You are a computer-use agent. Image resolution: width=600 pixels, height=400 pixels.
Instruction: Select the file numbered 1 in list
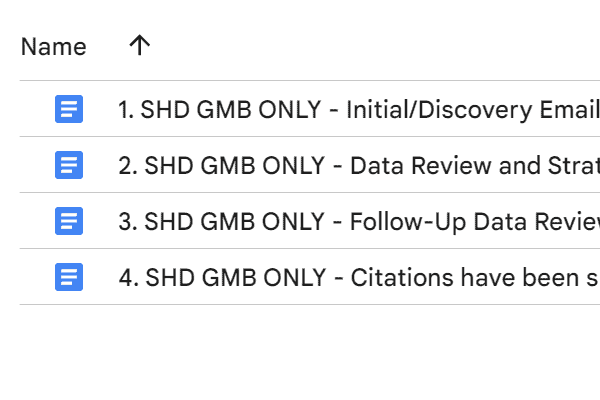(300, 109)
